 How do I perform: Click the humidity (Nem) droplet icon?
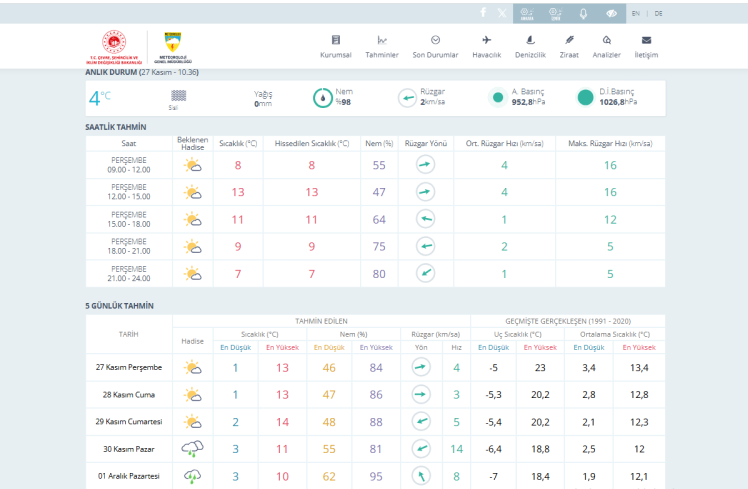[x=323, y=98]
